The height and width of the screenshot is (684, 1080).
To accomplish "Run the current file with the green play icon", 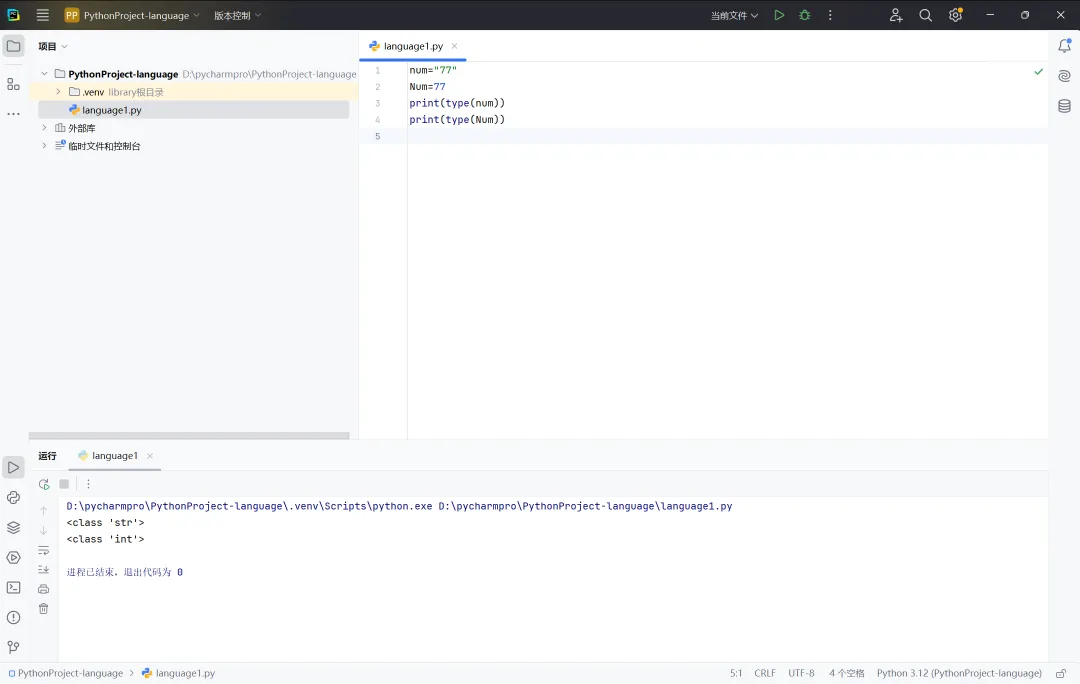I will point(779,15).
